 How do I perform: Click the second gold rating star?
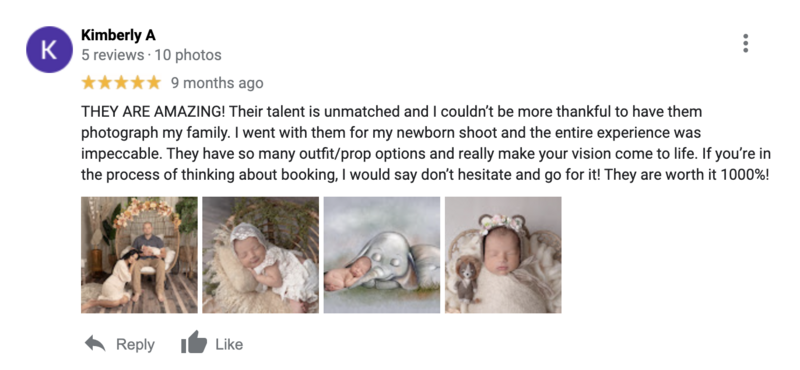click(x=105, y=83)
